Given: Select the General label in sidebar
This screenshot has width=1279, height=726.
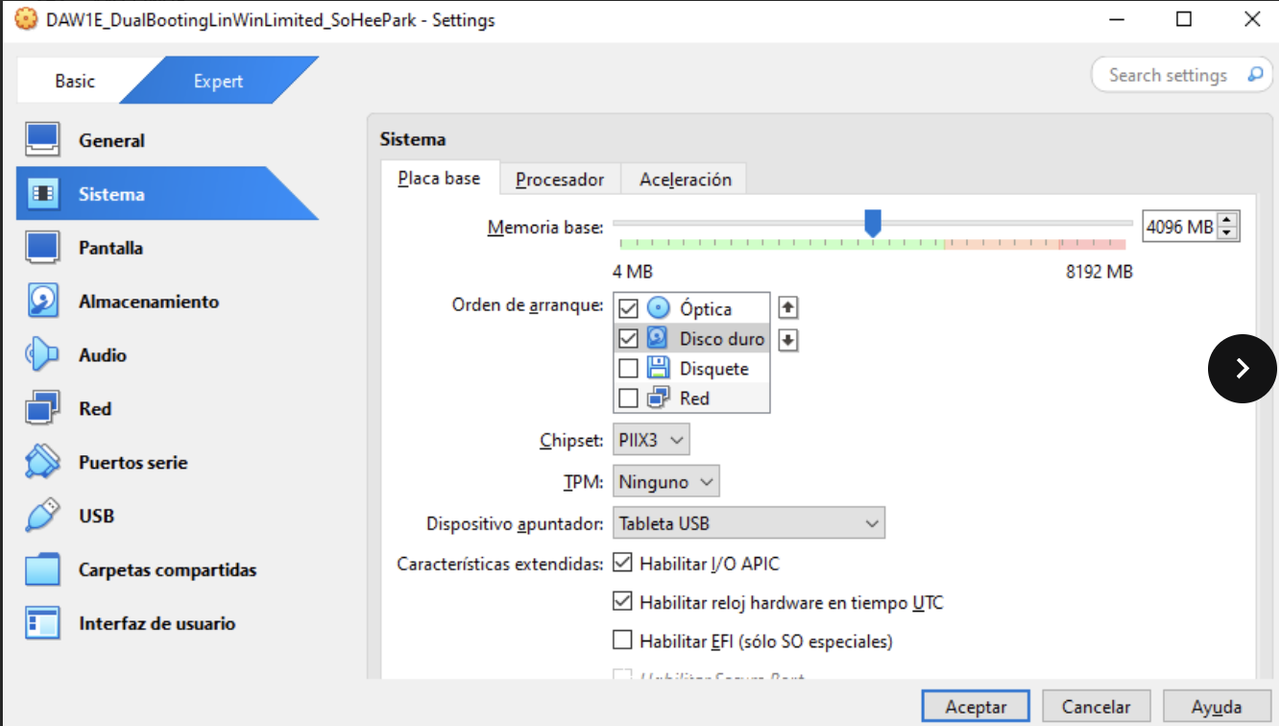Looking at the screenshot, I should [112, 141].
